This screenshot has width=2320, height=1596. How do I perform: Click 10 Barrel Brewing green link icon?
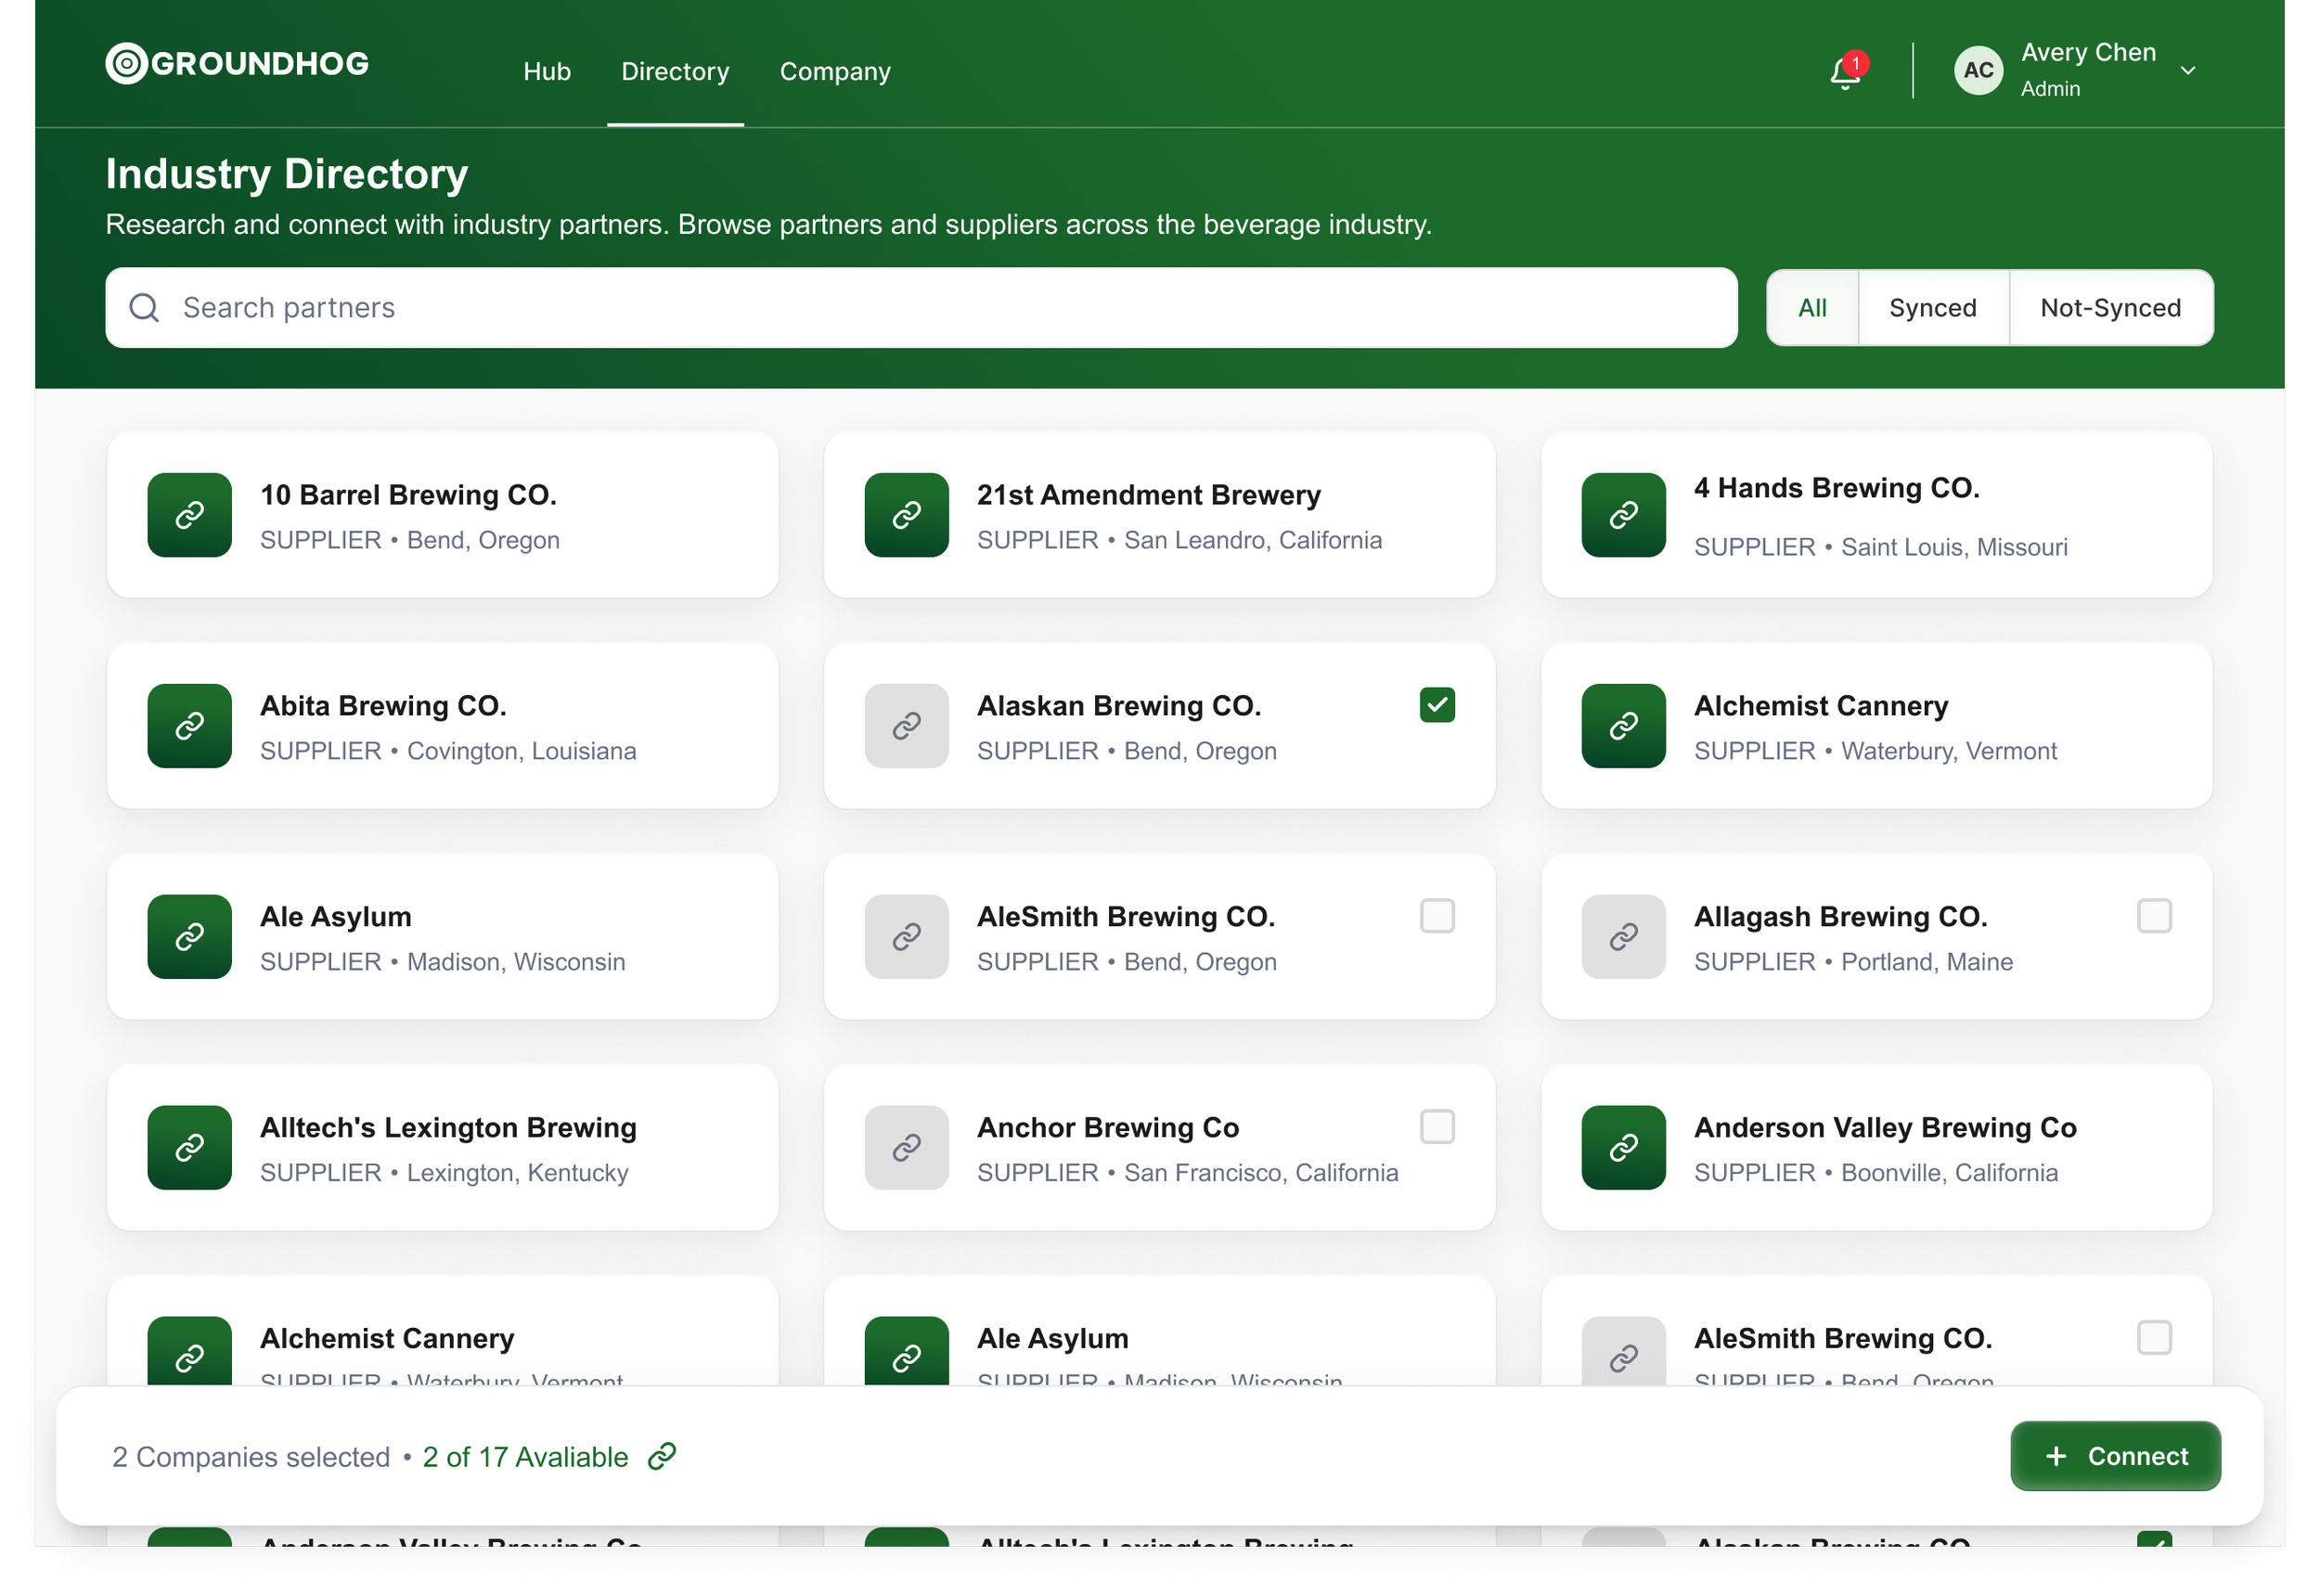tap(190, 515)
